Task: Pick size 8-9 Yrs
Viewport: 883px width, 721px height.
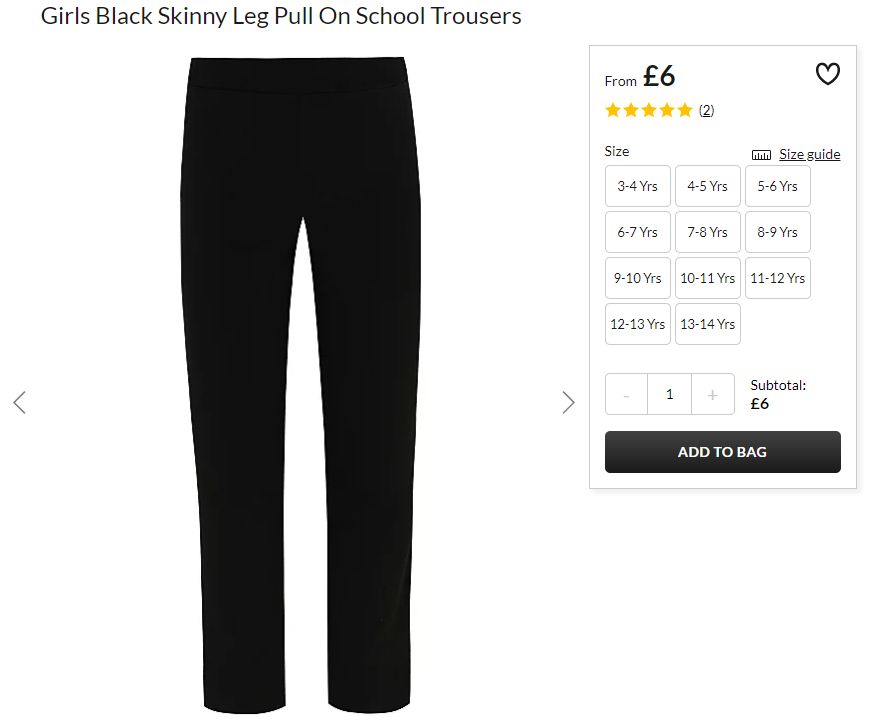Action: (x=778, y=232)
